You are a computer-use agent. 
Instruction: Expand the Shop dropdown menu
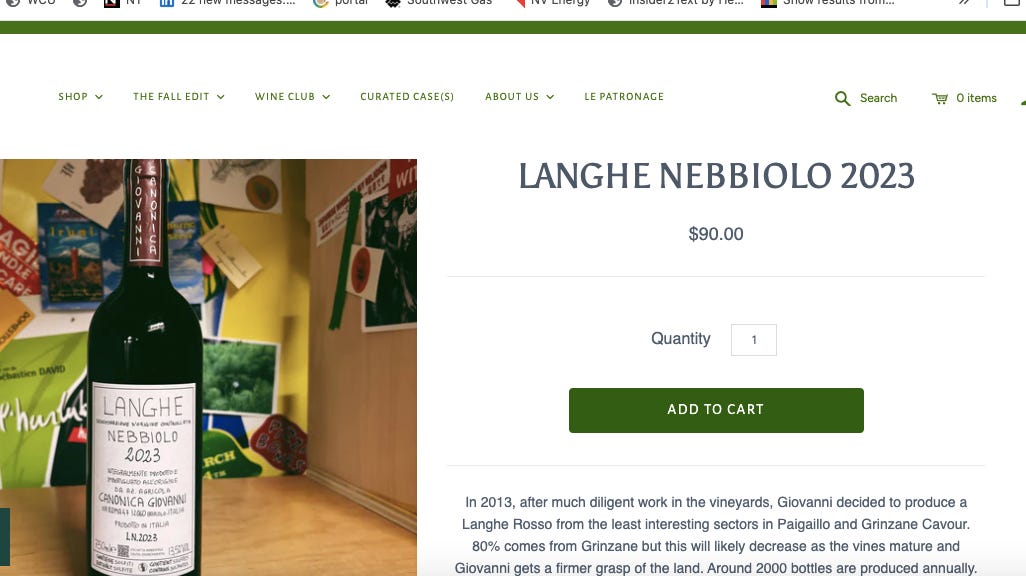(80, 97)
